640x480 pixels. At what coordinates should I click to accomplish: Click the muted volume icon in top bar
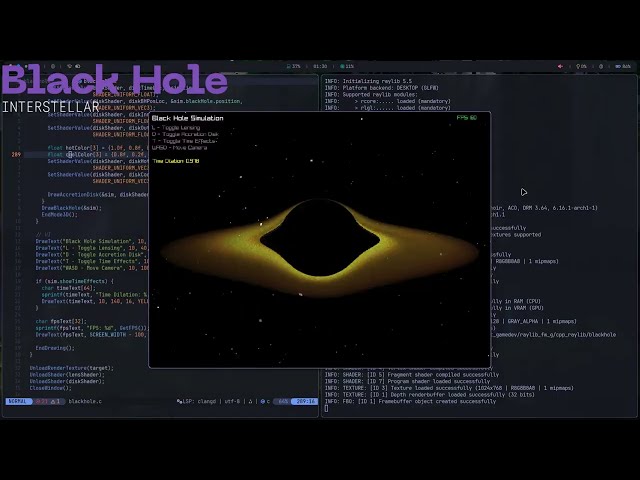click(x=560, y=66)
